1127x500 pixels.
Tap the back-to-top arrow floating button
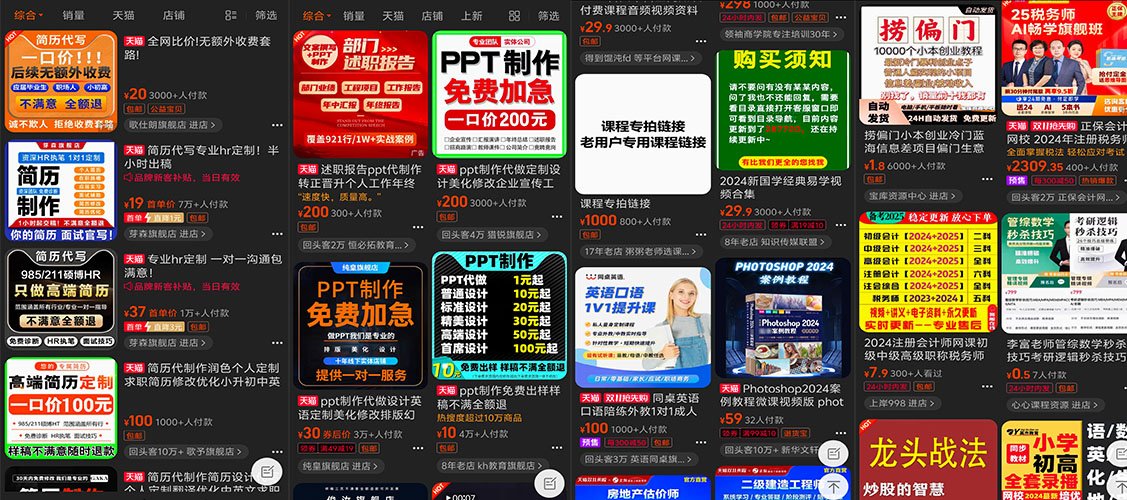834,484
